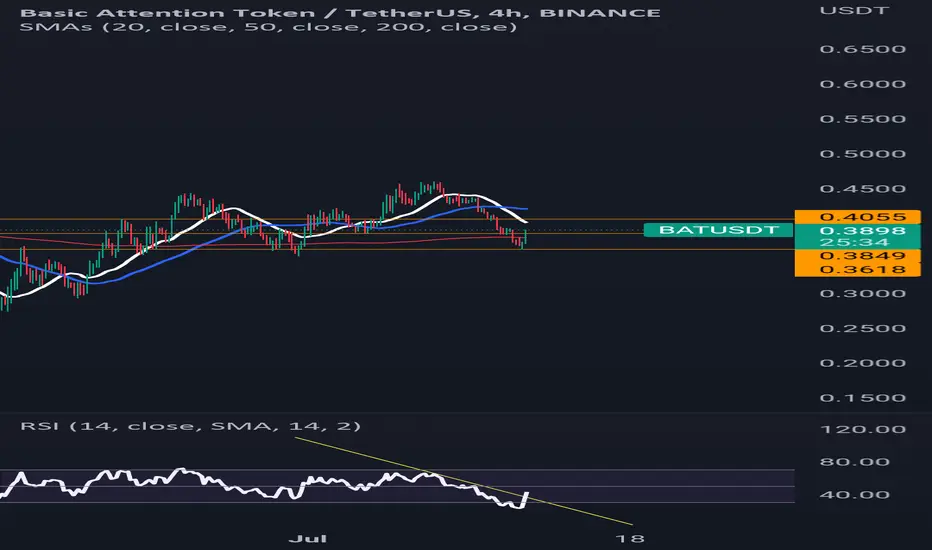932x550 pixels.
Task: Click the 18 date label on time axis
Action: (630, 539)
